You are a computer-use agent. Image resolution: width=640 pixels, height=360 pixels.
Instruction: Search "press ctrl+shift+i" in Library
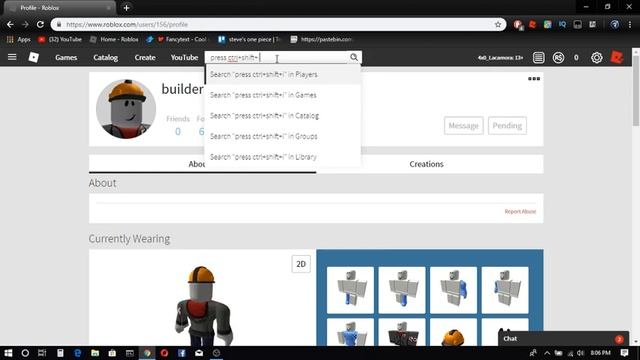click(283, 157)
